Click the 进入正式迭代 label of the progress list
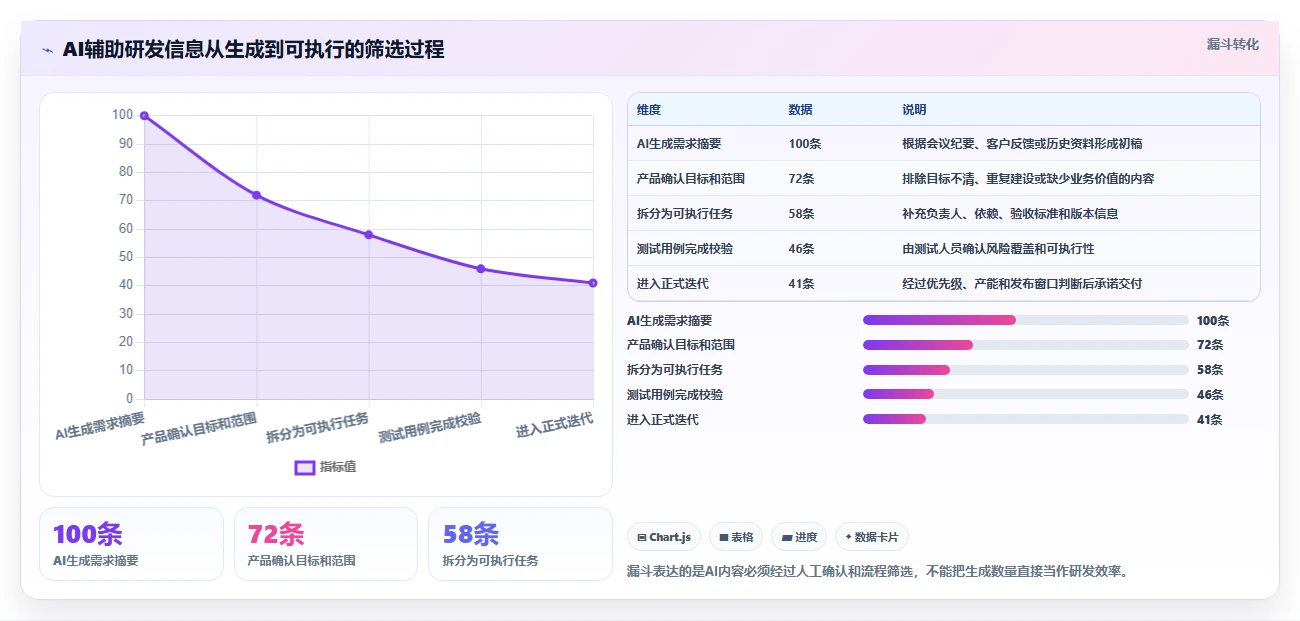 (x=663, y=419)
